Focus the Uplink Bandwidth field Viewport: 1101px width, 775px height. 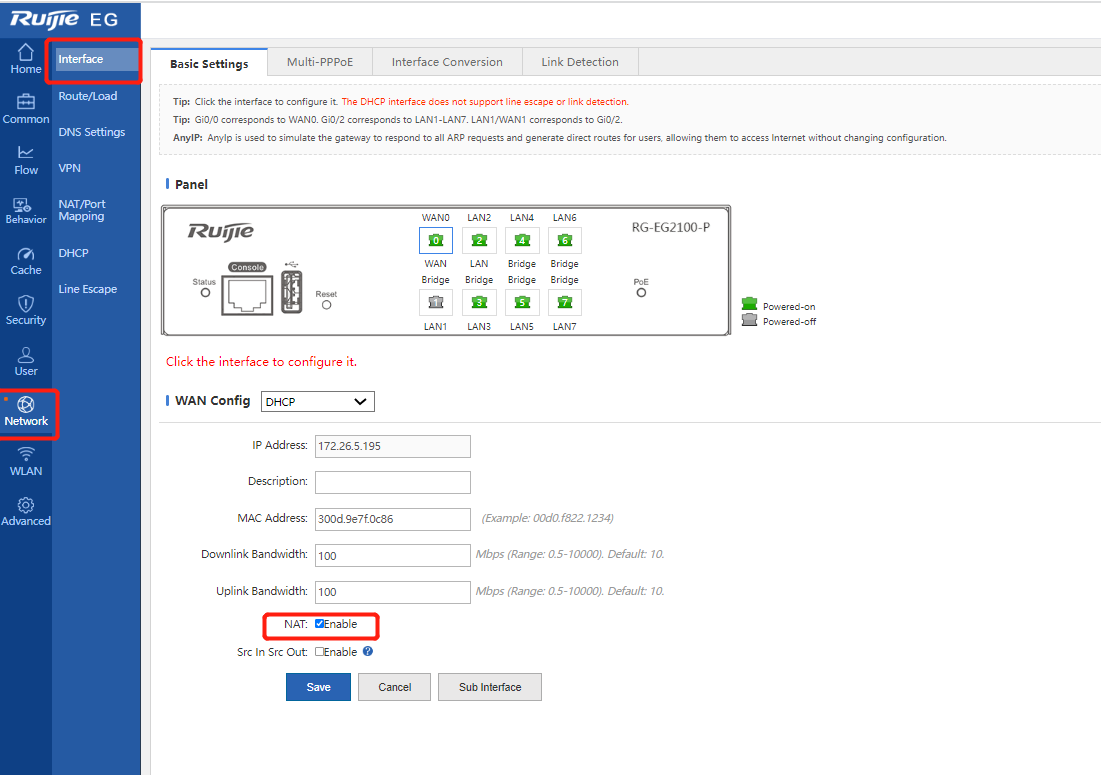point(393,592)
